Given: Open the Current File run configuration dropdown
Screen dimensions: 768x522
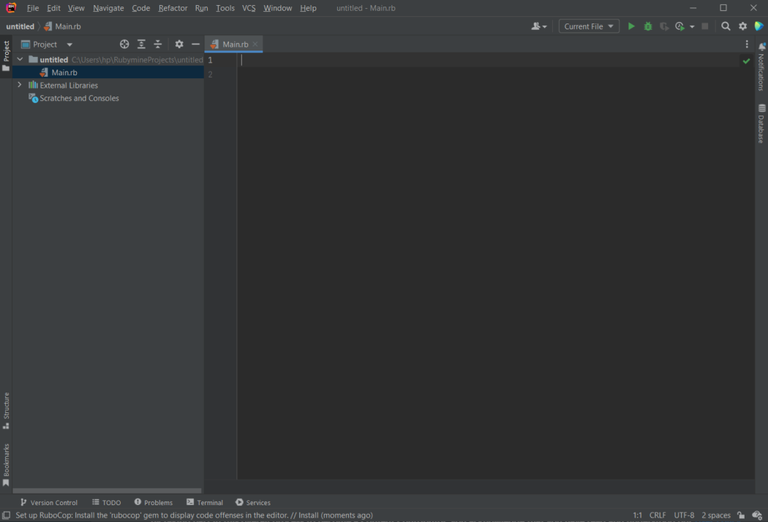Looking at the screenshot, I should (x=588, y=26).
